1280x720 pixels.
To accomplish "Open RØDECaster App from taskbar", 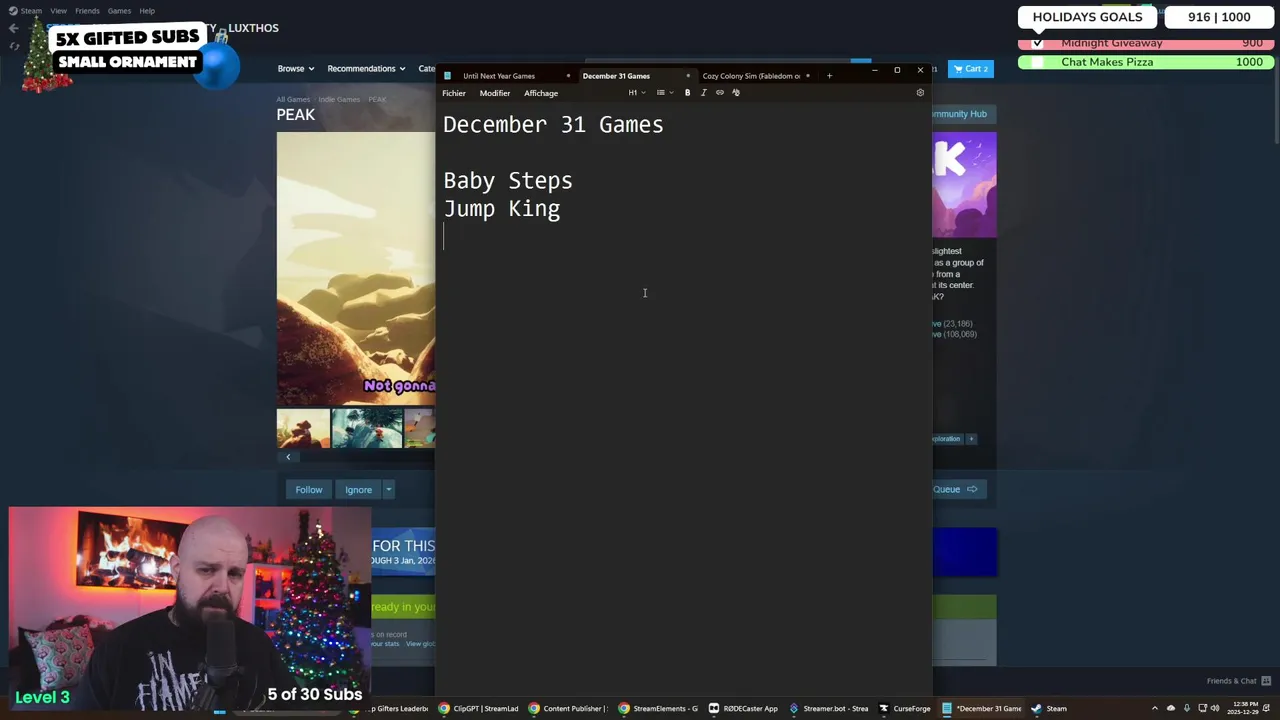I will pyautogui.click(x=743, y=709).
